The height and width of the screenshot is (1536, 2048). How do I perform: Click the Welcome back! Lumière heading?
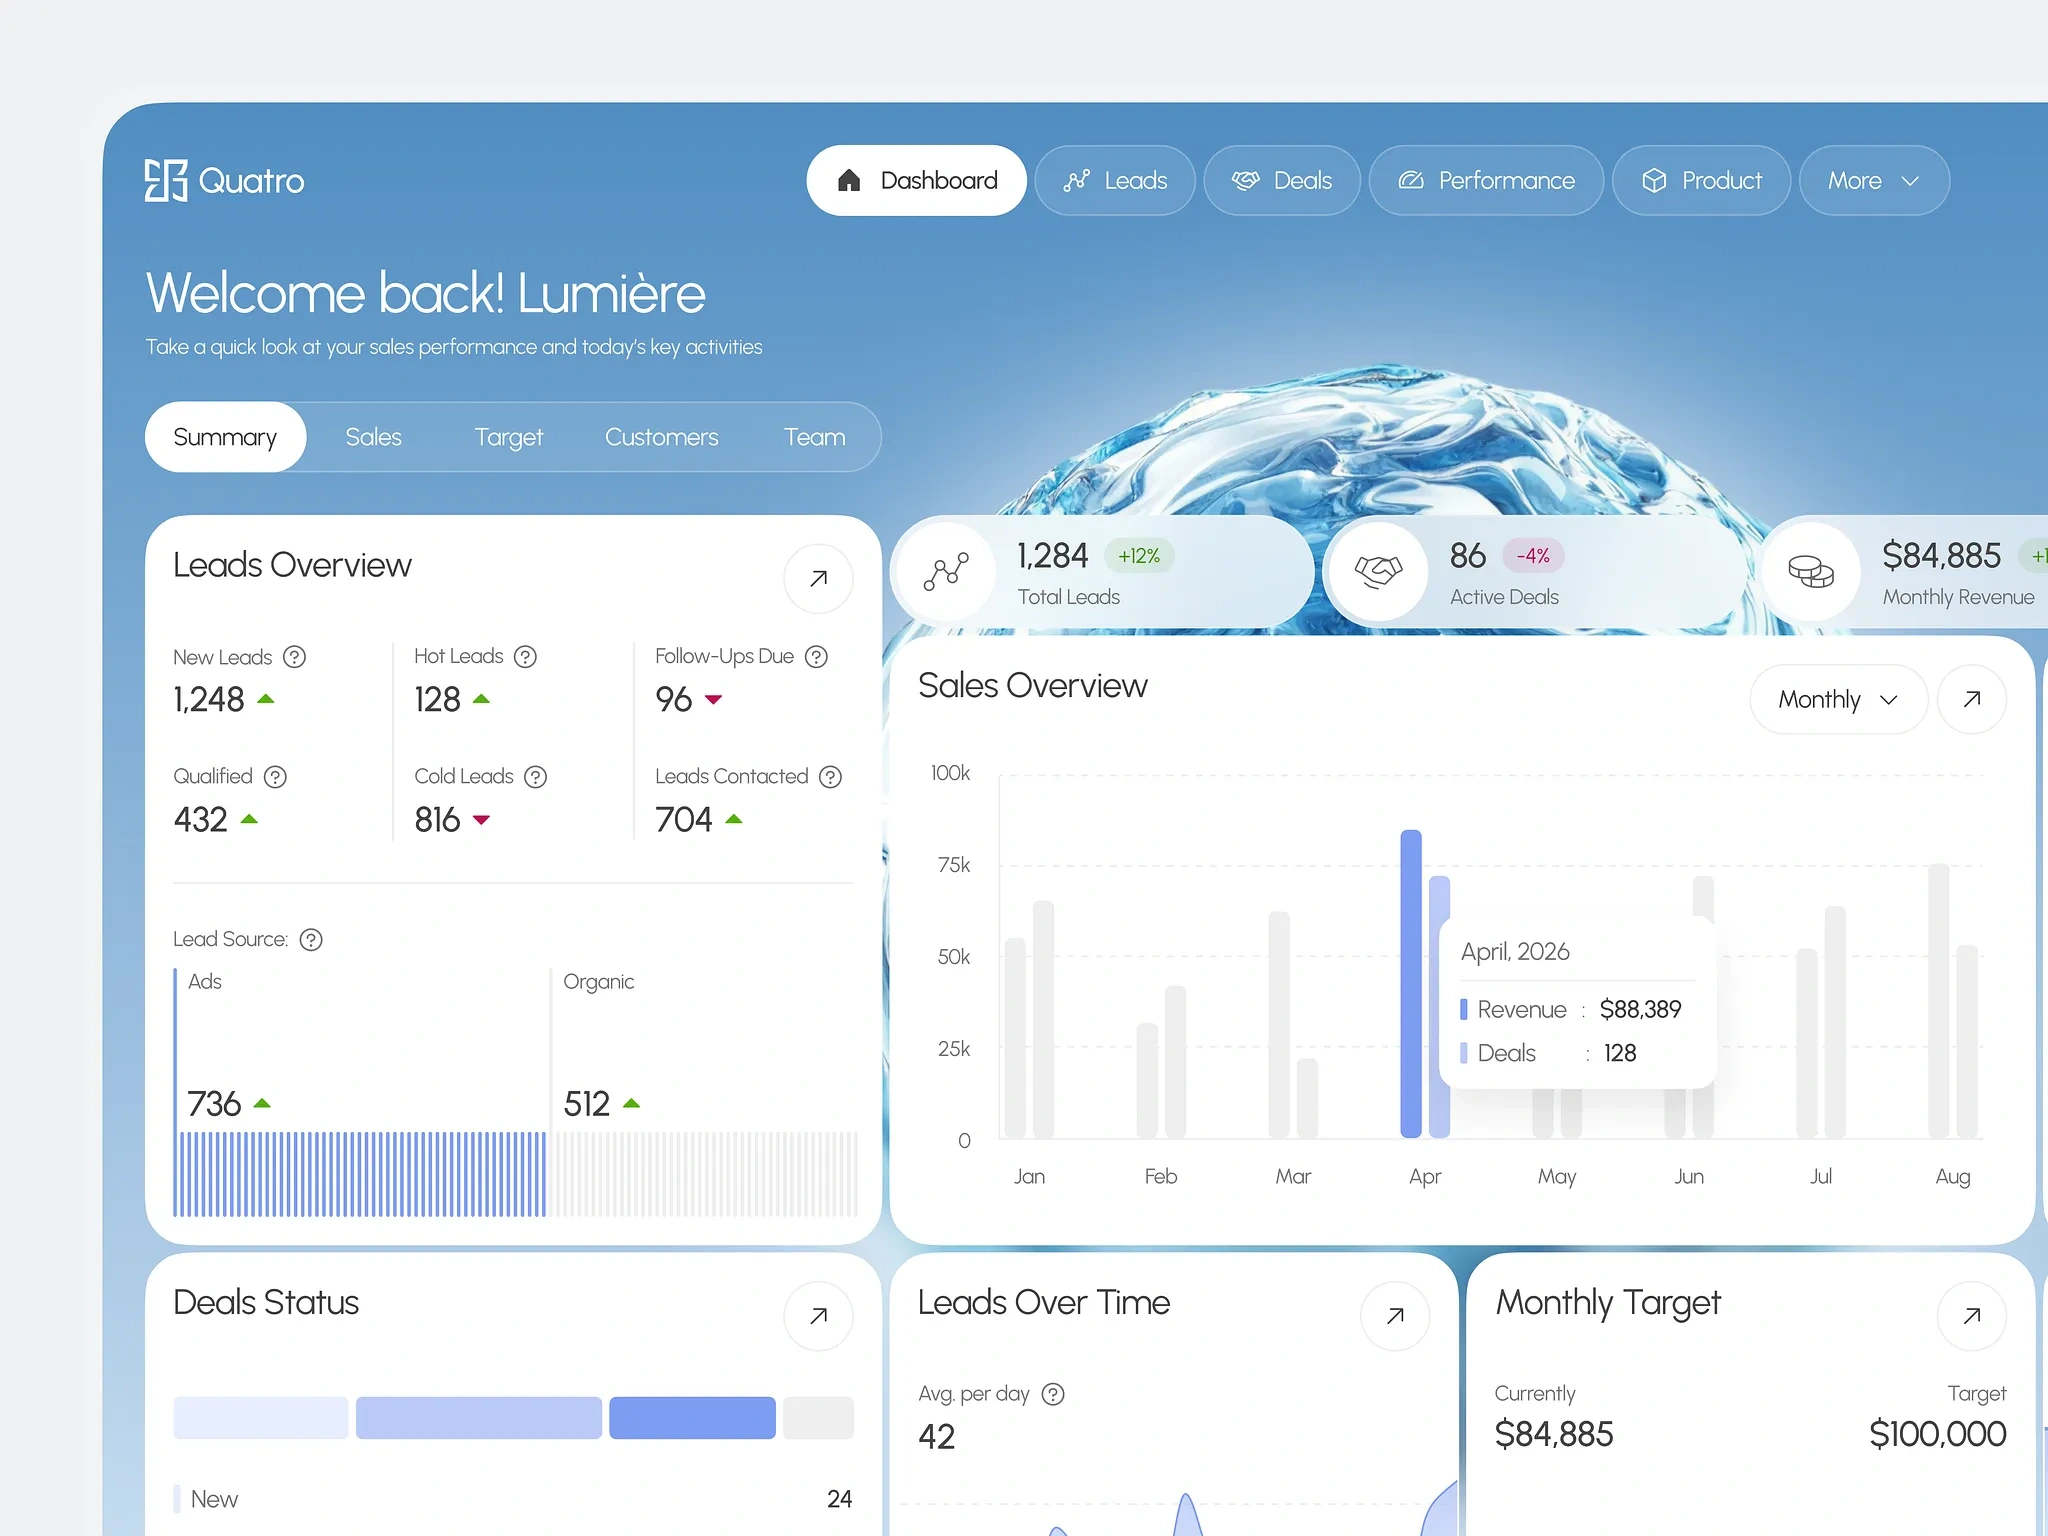[x=426, y=293]
